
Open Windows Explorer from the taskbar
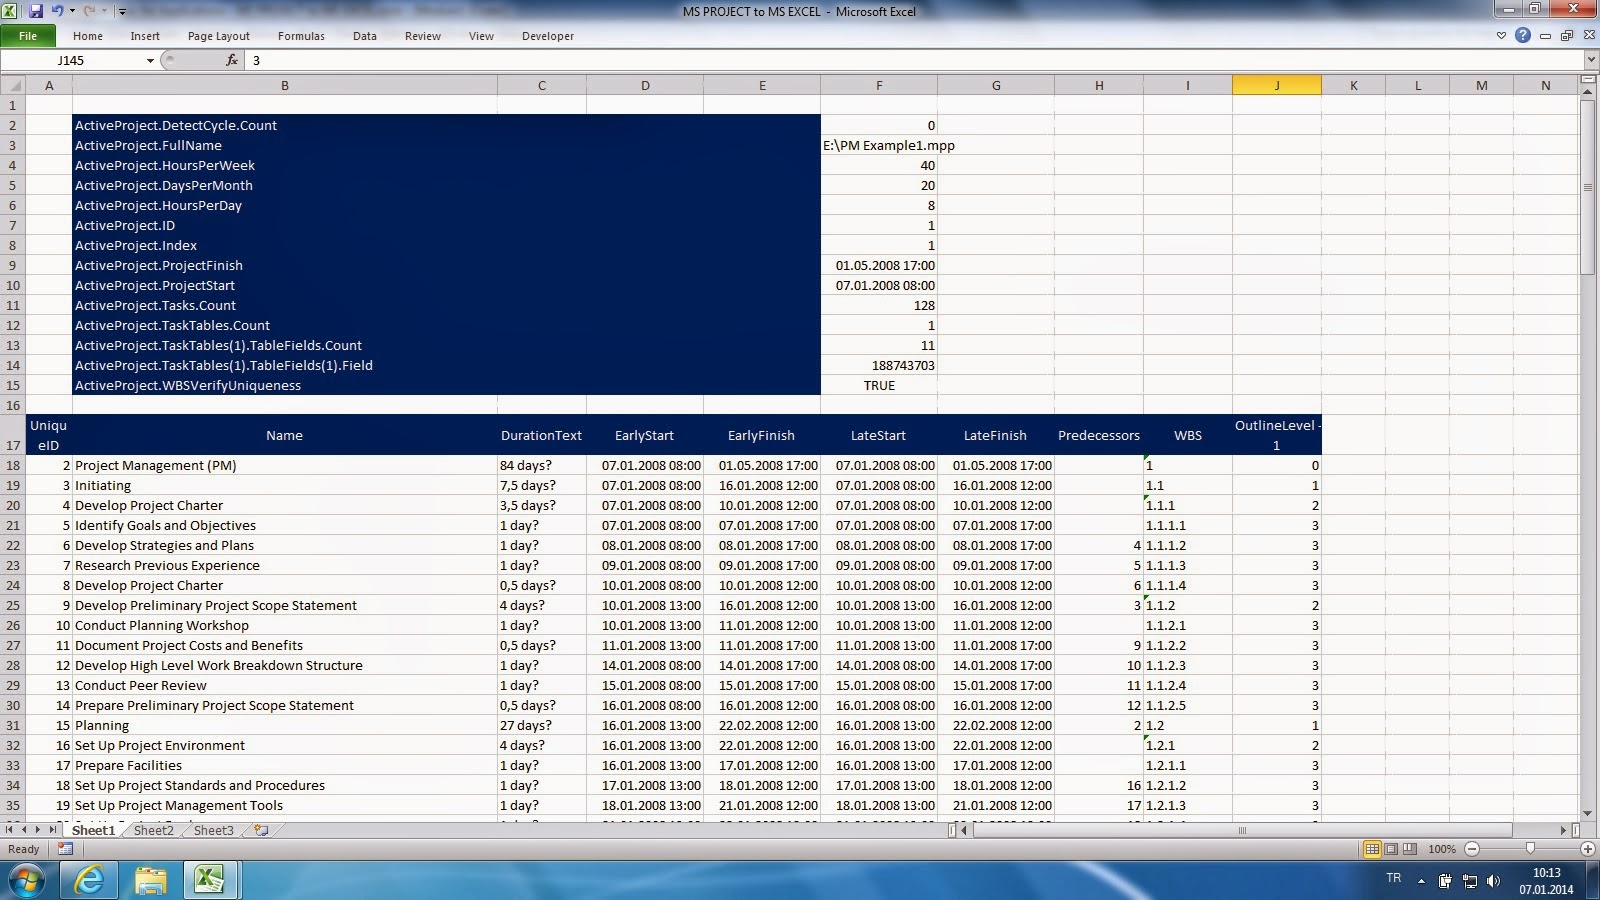tap(151, 880)
